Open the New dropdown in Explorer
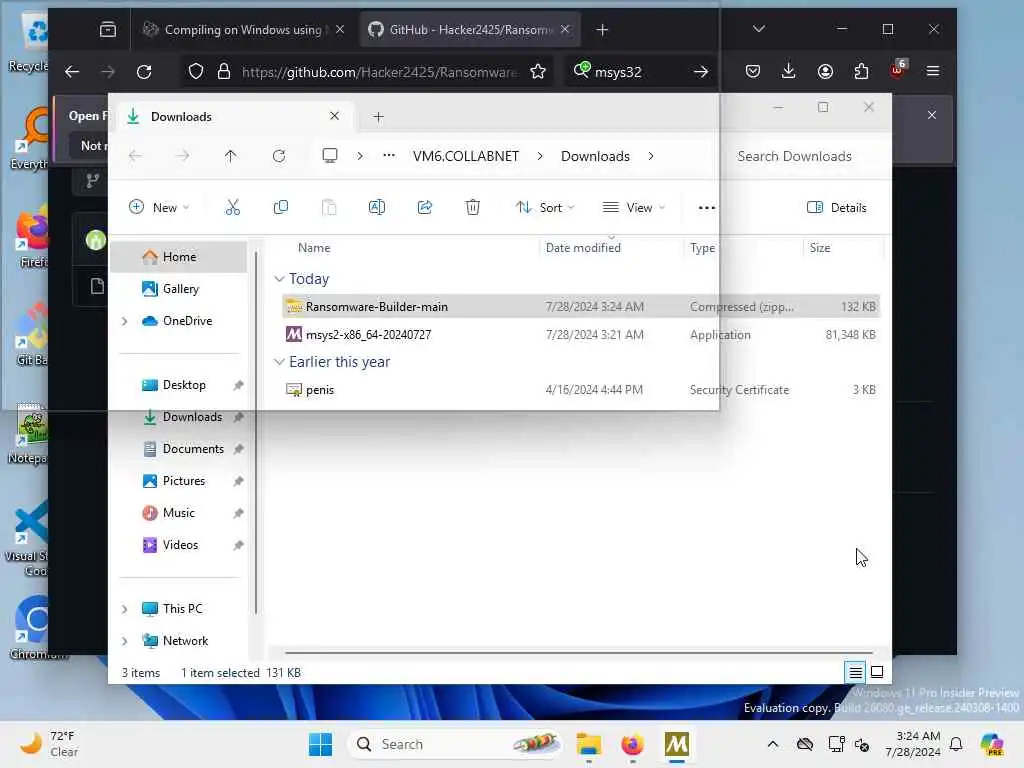 click(x=159, y=208)
